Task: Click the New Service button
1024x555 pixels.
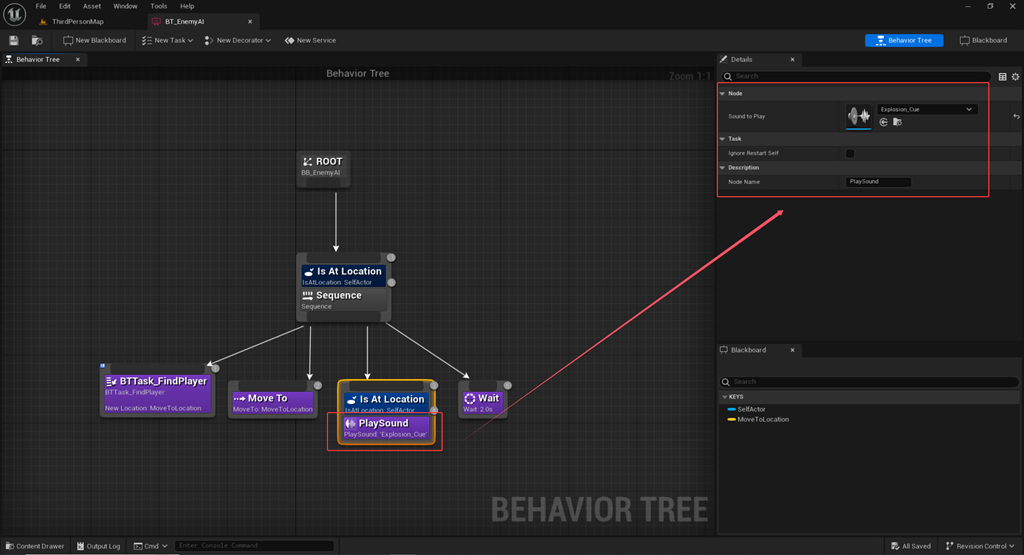Action: pyautogui.click(x=310, y=40)
